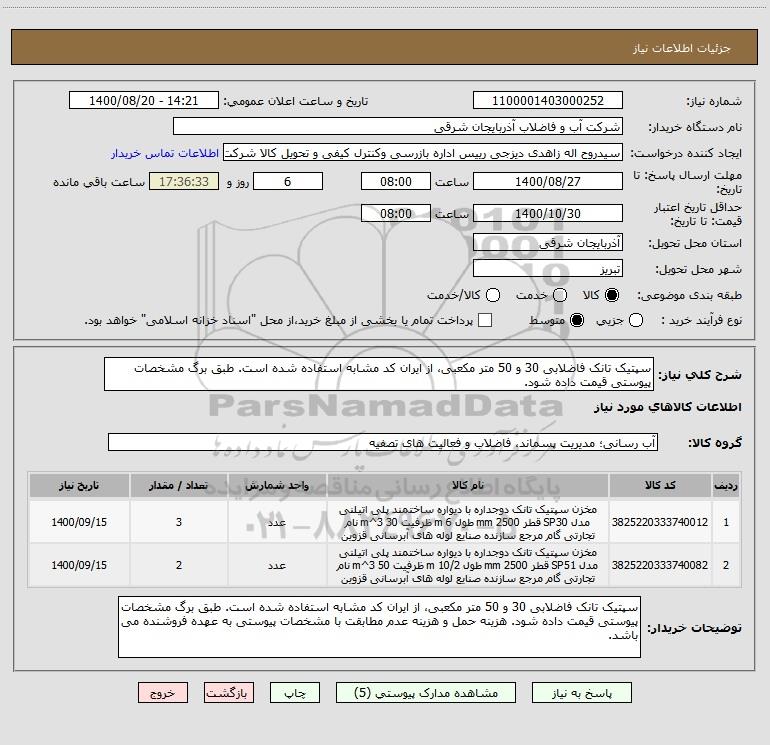Click the need number field 1100001403000252
Image resolution: width=770 pixels, height=745 pixels.
548,101
